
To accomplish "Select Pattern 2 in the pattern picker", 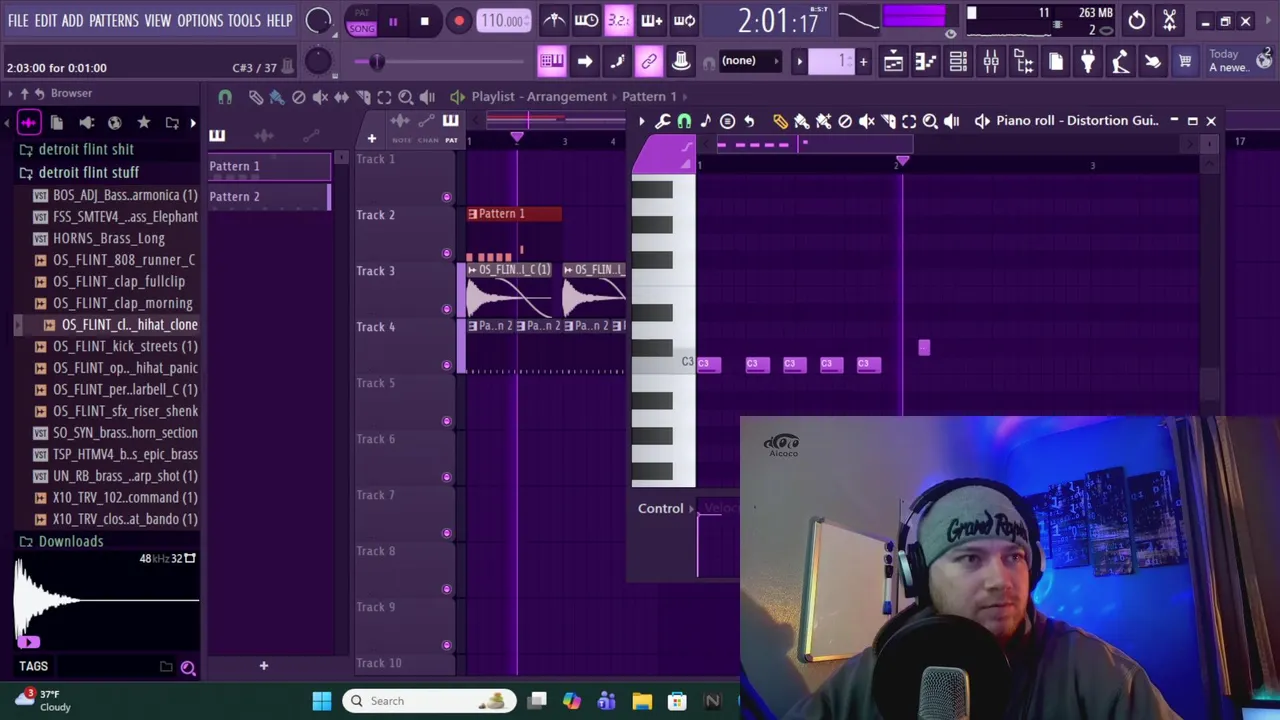I will (268, 196).
